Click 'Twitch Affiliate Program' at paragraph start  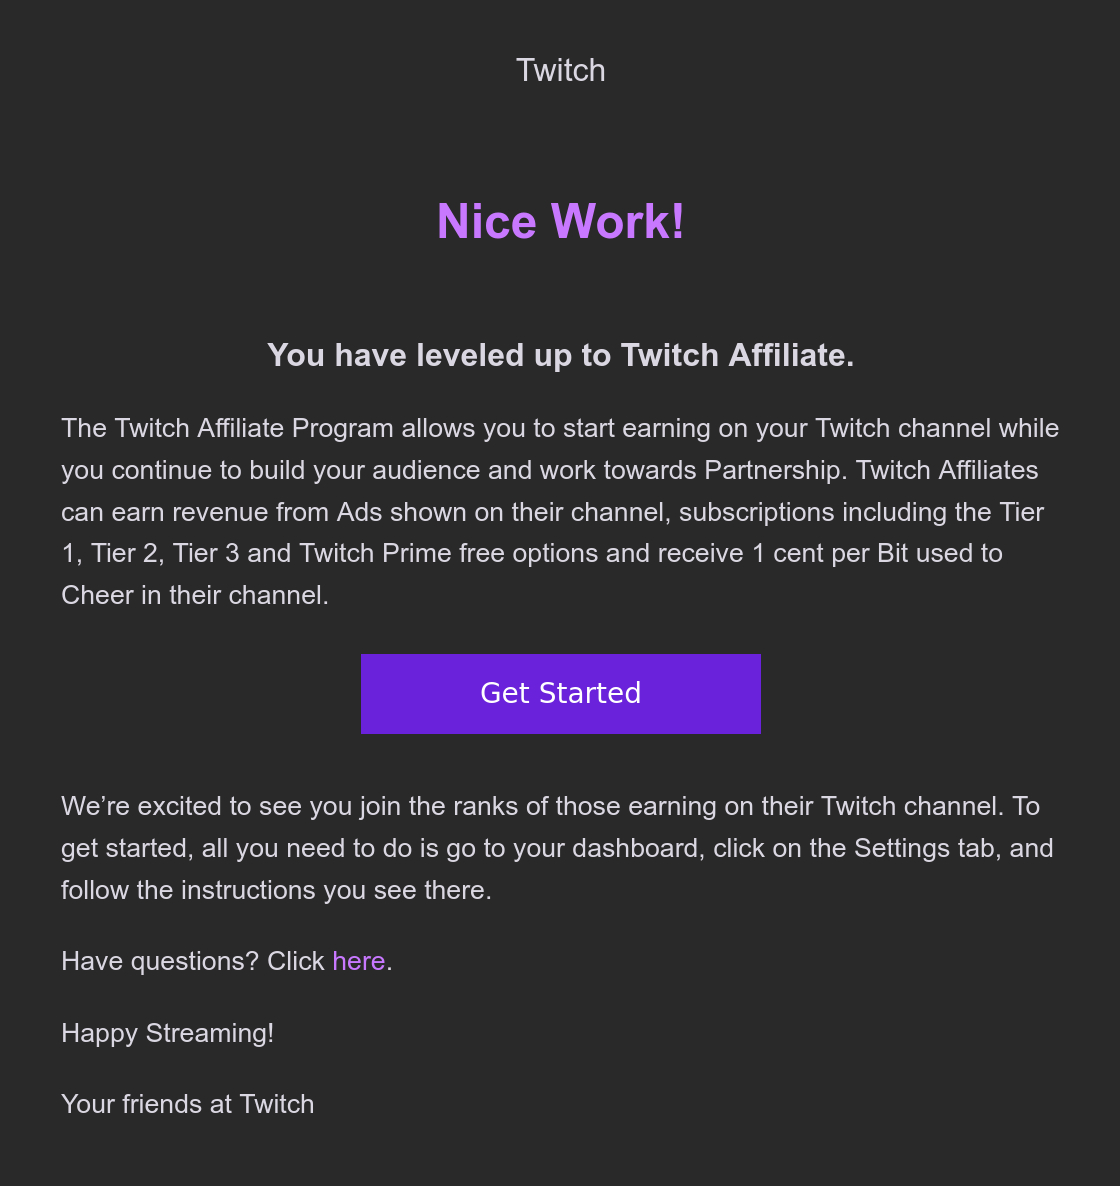click(254, 428)
